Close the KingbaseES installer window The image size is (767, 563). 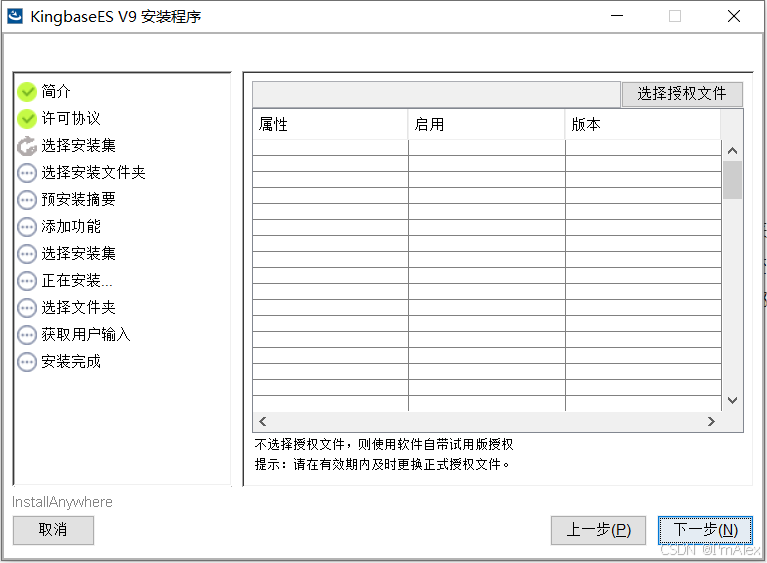click(x=734, y=16)
